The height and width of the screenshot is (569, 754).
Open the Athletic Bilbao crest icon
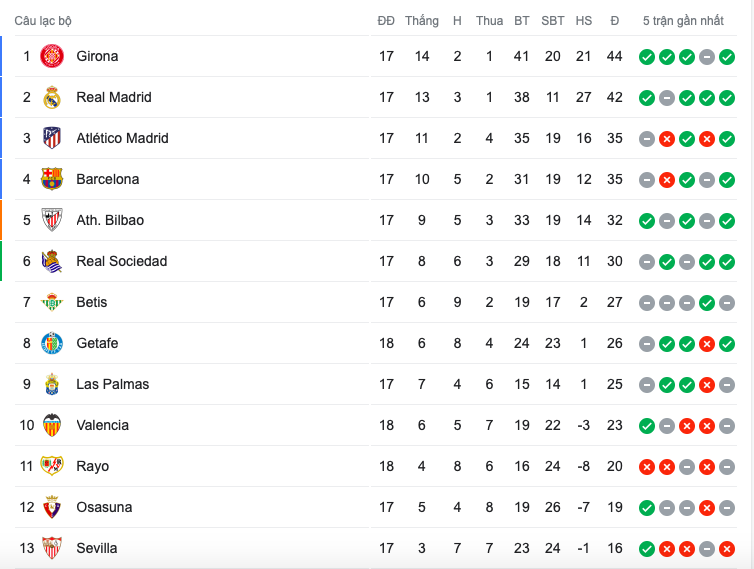point(52,220)
